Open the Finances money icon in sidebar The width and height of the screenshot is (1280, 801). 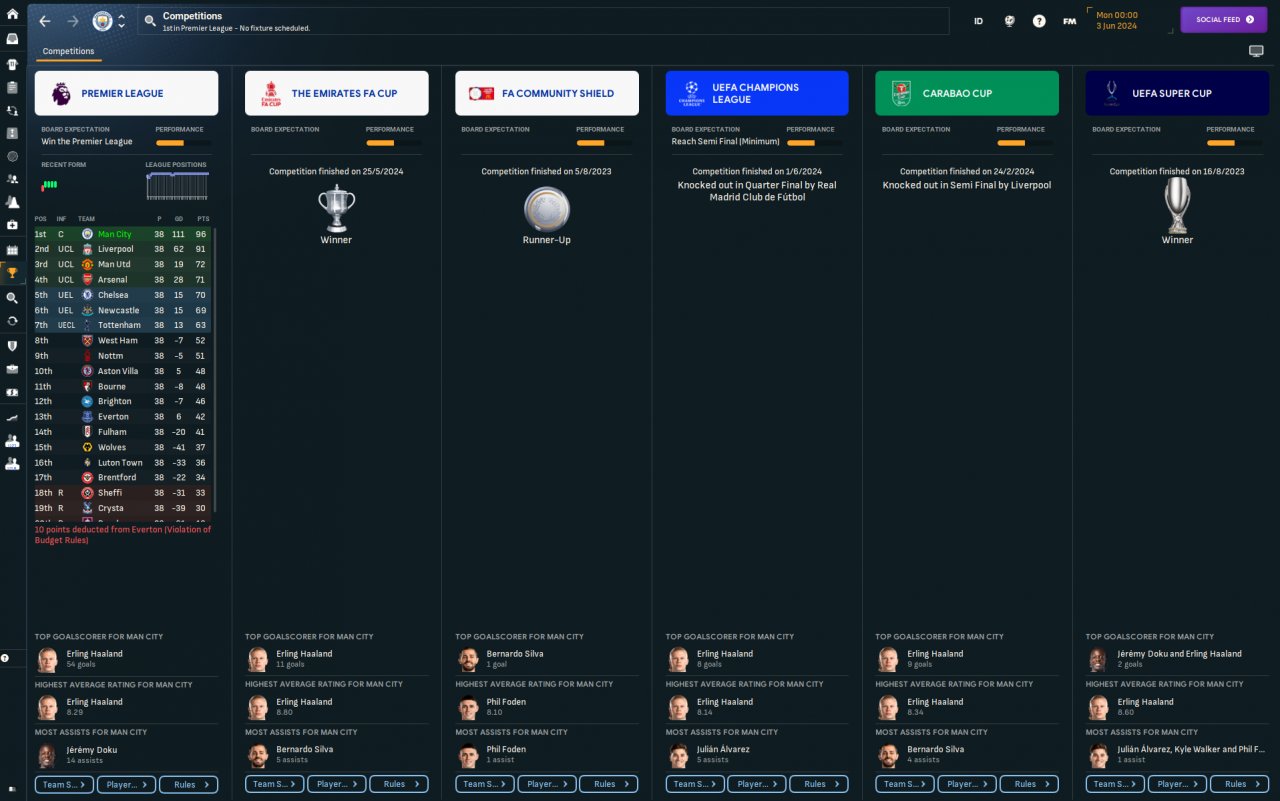(12, 393)
